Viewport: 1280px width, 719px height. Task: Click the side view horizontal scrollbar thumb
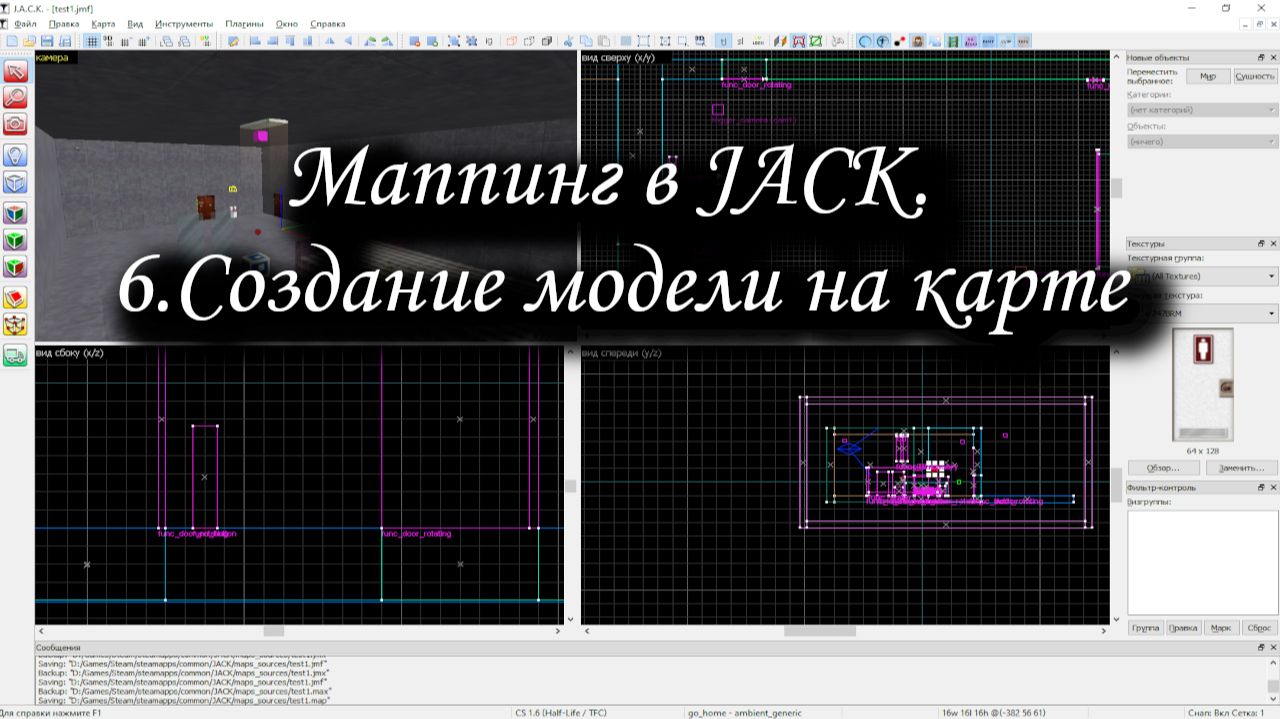274,631
